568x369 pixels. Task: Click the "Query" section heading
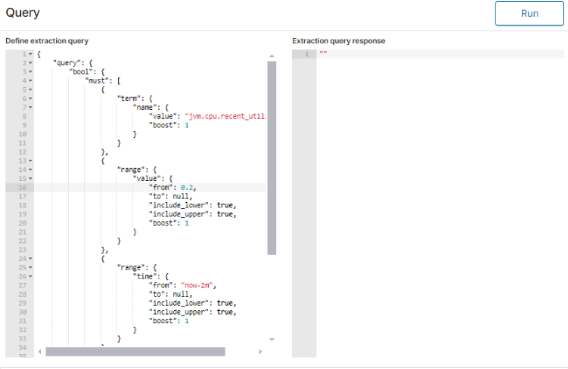pyautogui.click(x=22, y=13)
